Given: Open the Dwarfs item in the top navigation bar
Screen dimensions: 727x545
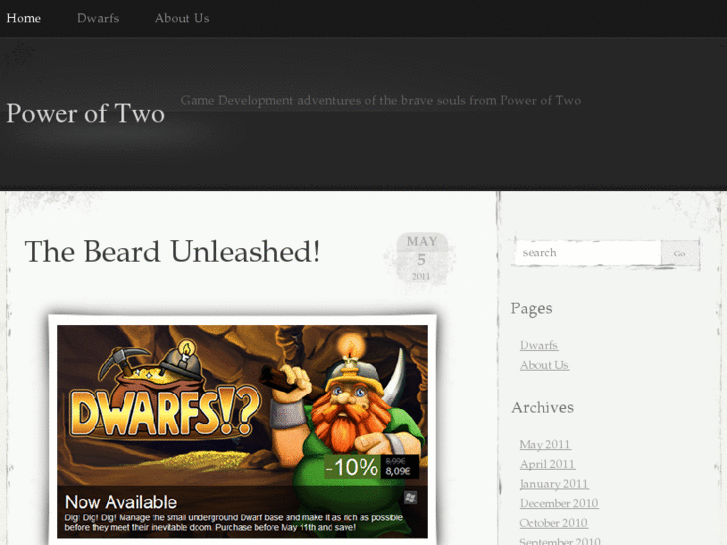Looking at the screenshot, I should point(98,18).
